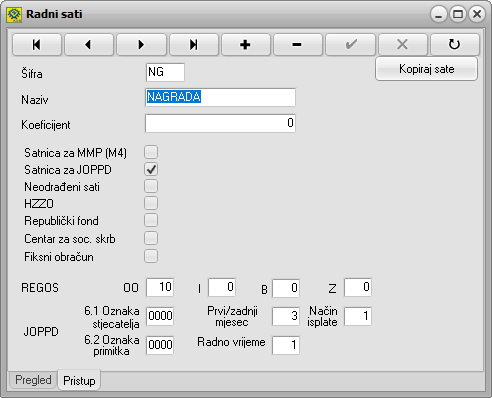
Task: Click the Način isplate field
Action: (358, 316)
